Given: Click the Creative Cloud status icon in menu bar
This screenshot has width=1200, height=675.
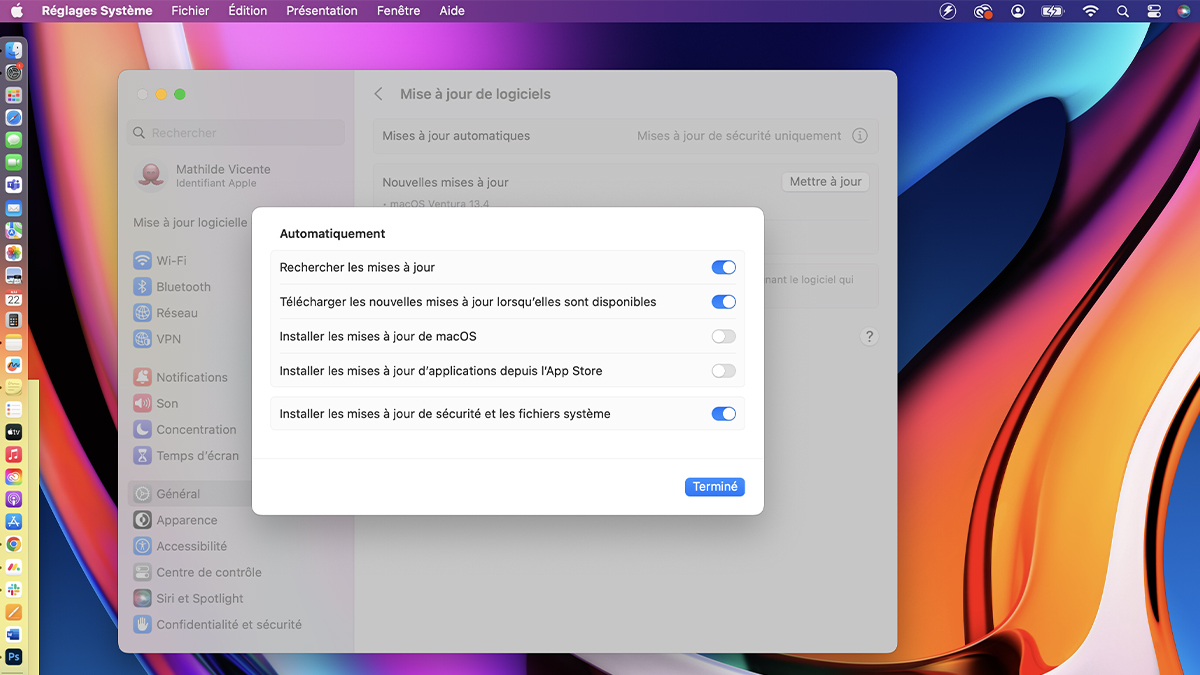Looking at the screenshot, I should pos(983,11).
